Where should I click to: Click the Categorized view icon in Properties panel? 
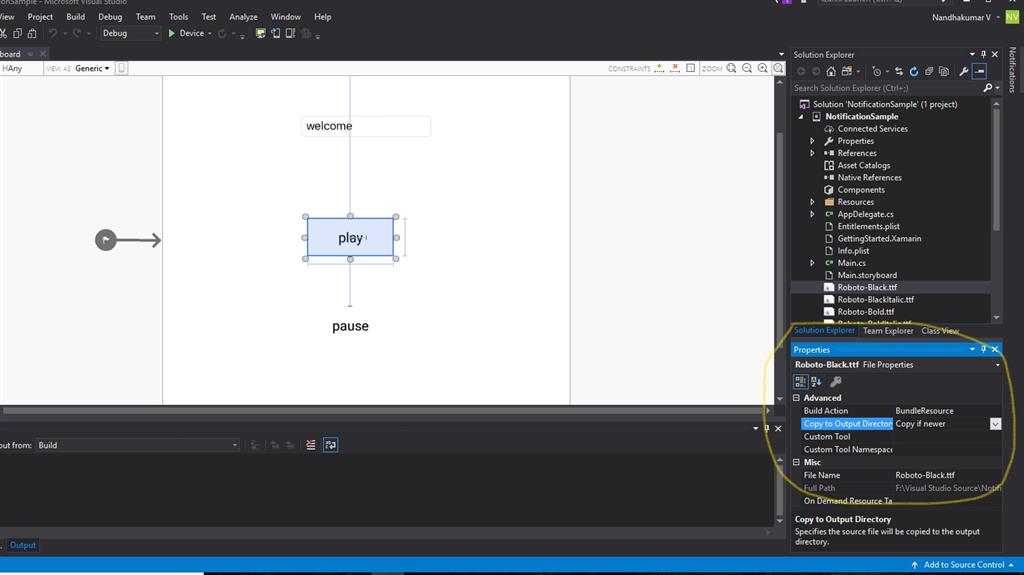click(x=801, y=381)
